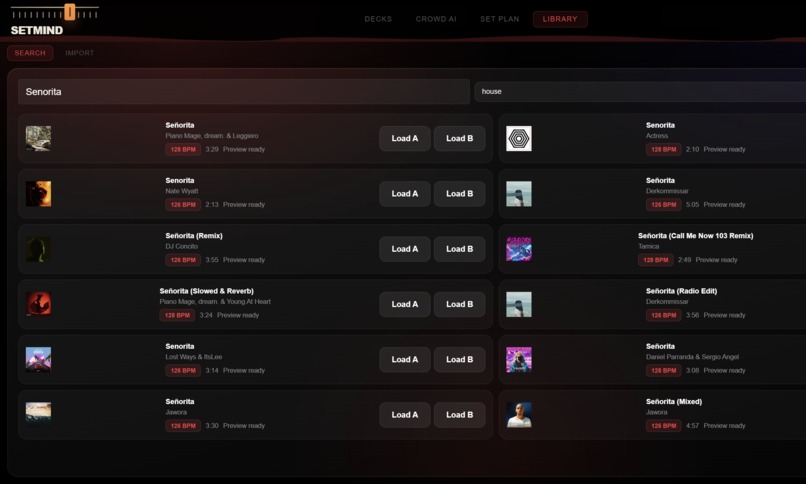Click Preview ready on Nate Wyatt track
The image size is (806, 484).
(x=244, y=204)
